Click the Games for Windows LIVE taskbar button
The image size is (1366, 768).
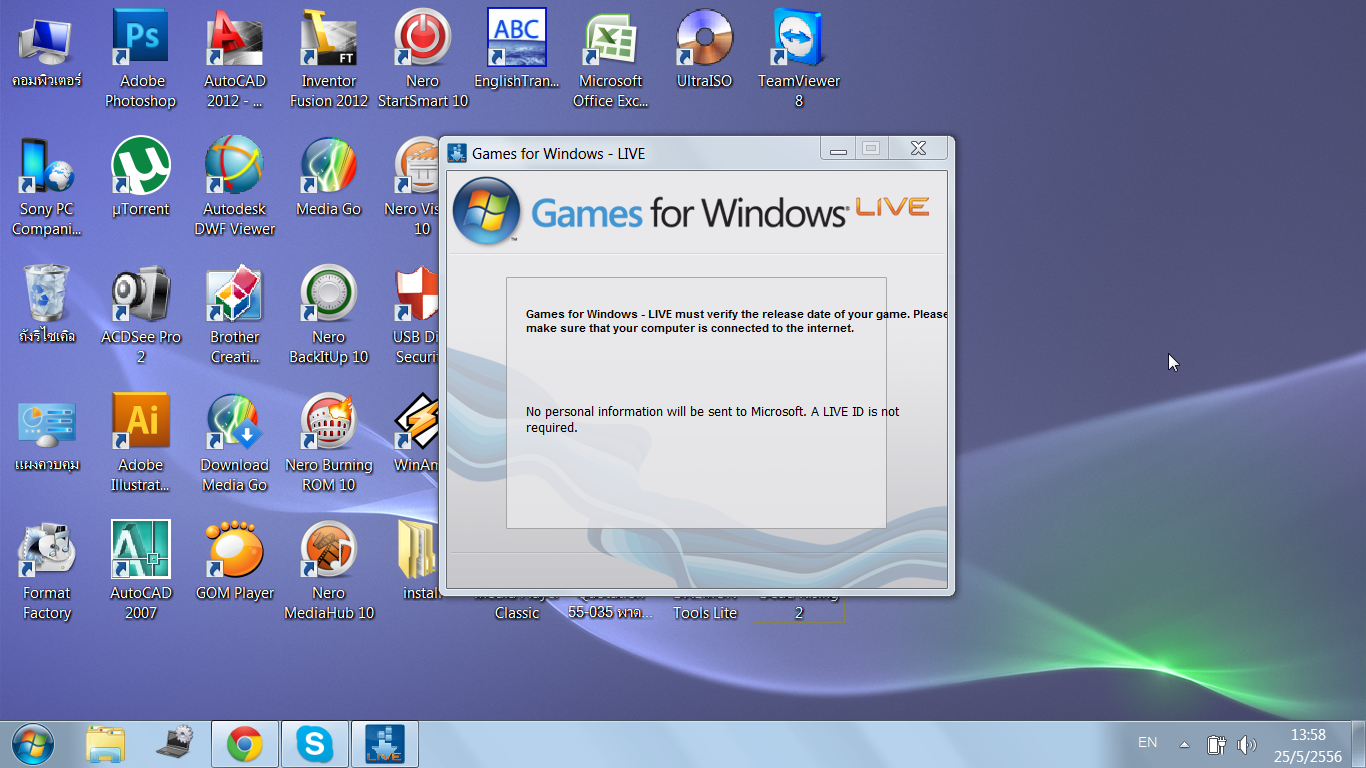click(385, 745)
